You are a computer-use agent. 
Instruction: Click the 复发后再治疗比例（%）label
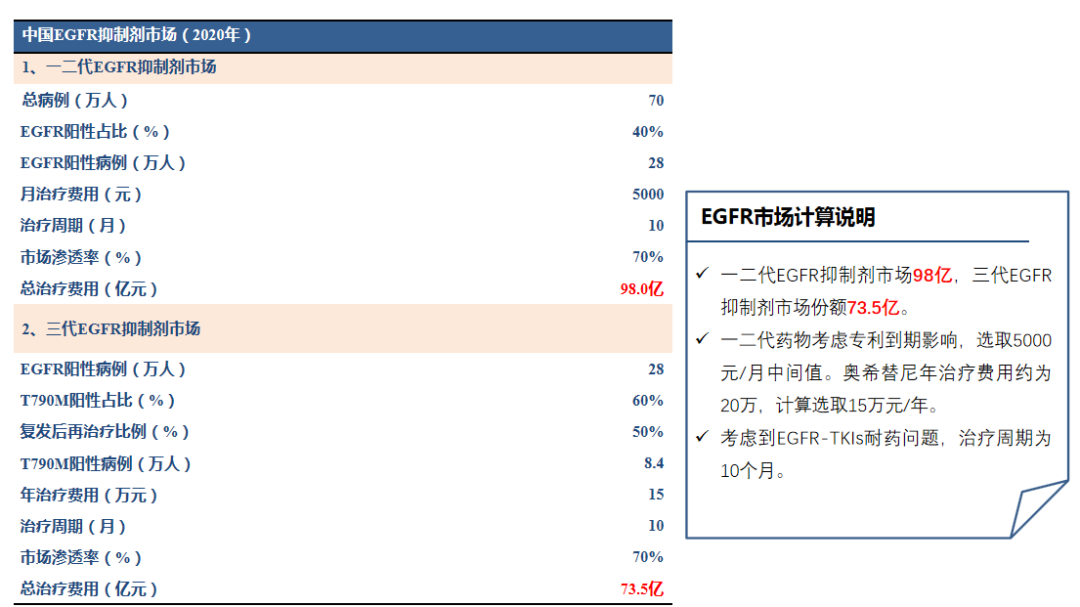point(105,432)
